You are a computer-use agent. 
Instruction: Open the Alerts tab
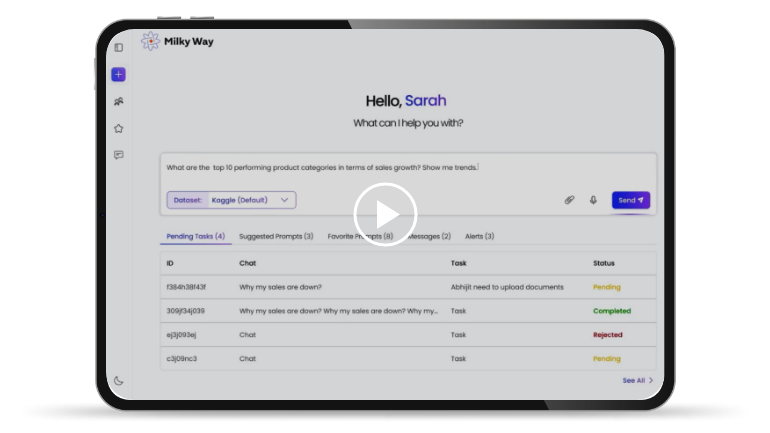click(479, 237)
